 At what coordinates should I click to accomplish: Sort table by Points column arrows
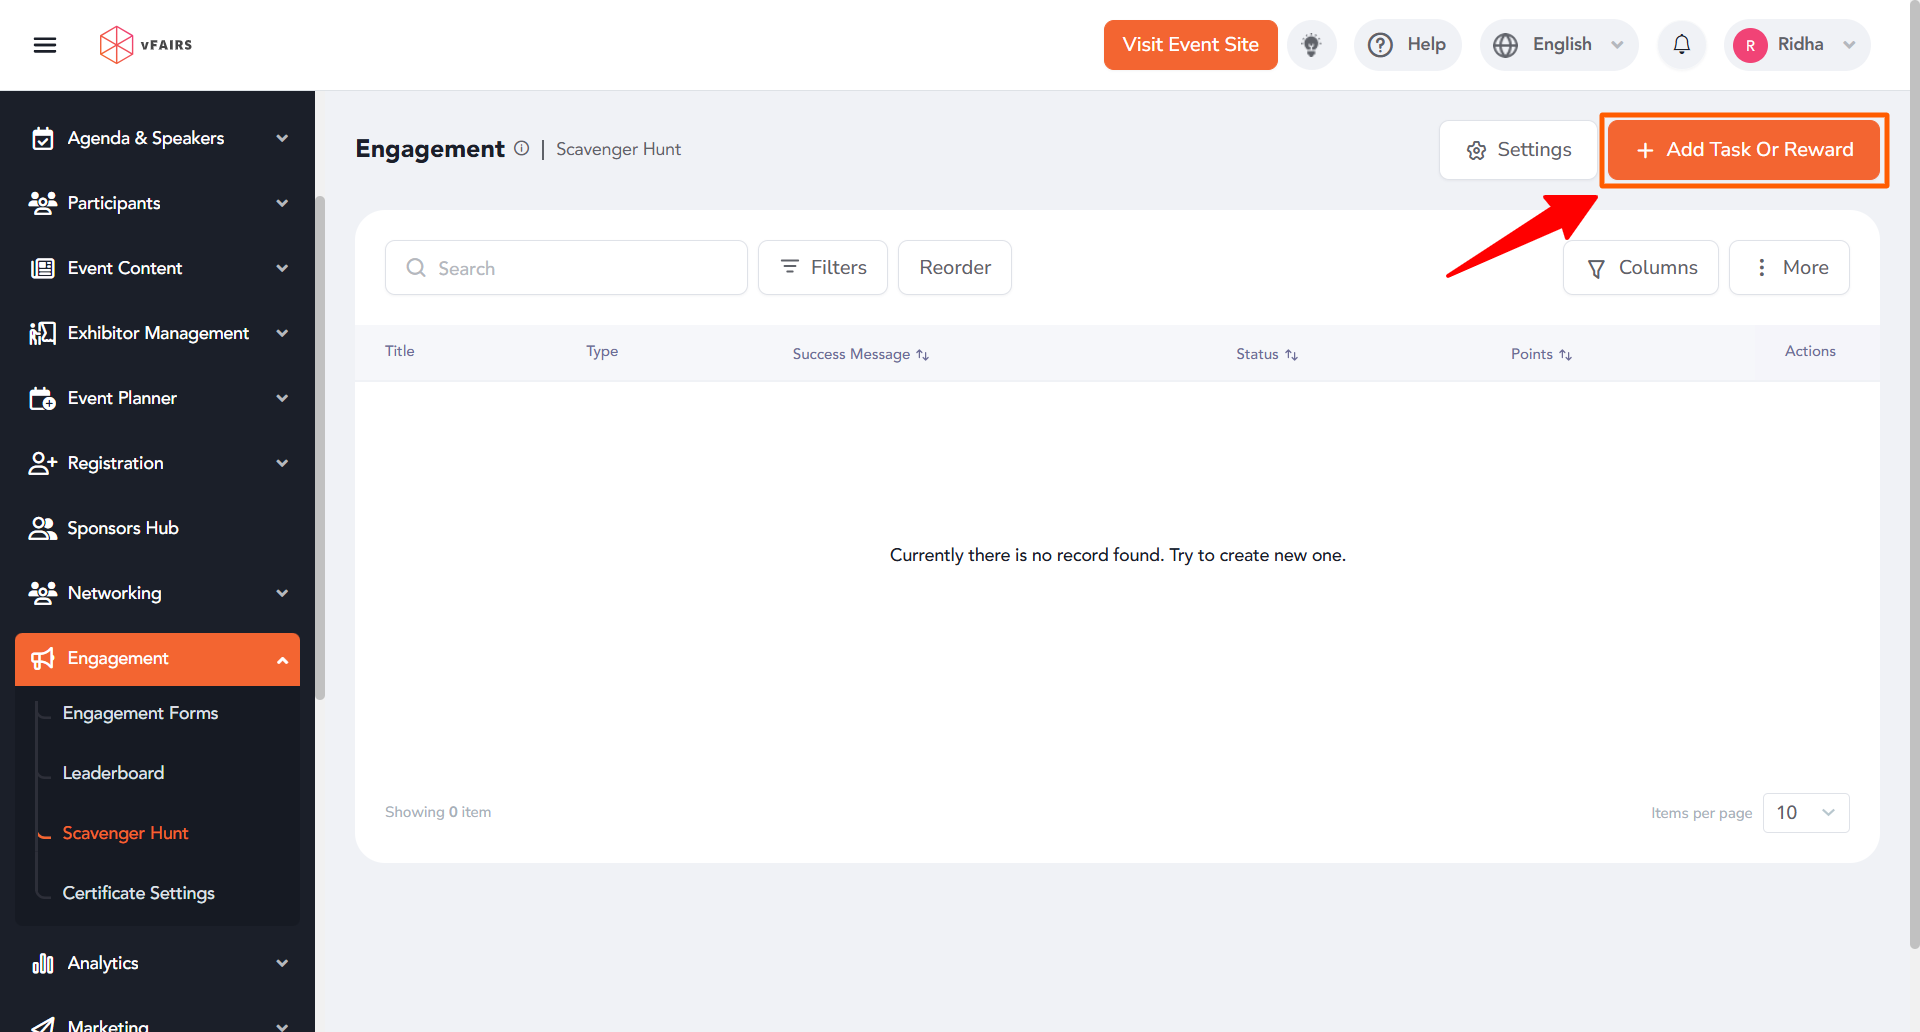tap(1565, 355)
